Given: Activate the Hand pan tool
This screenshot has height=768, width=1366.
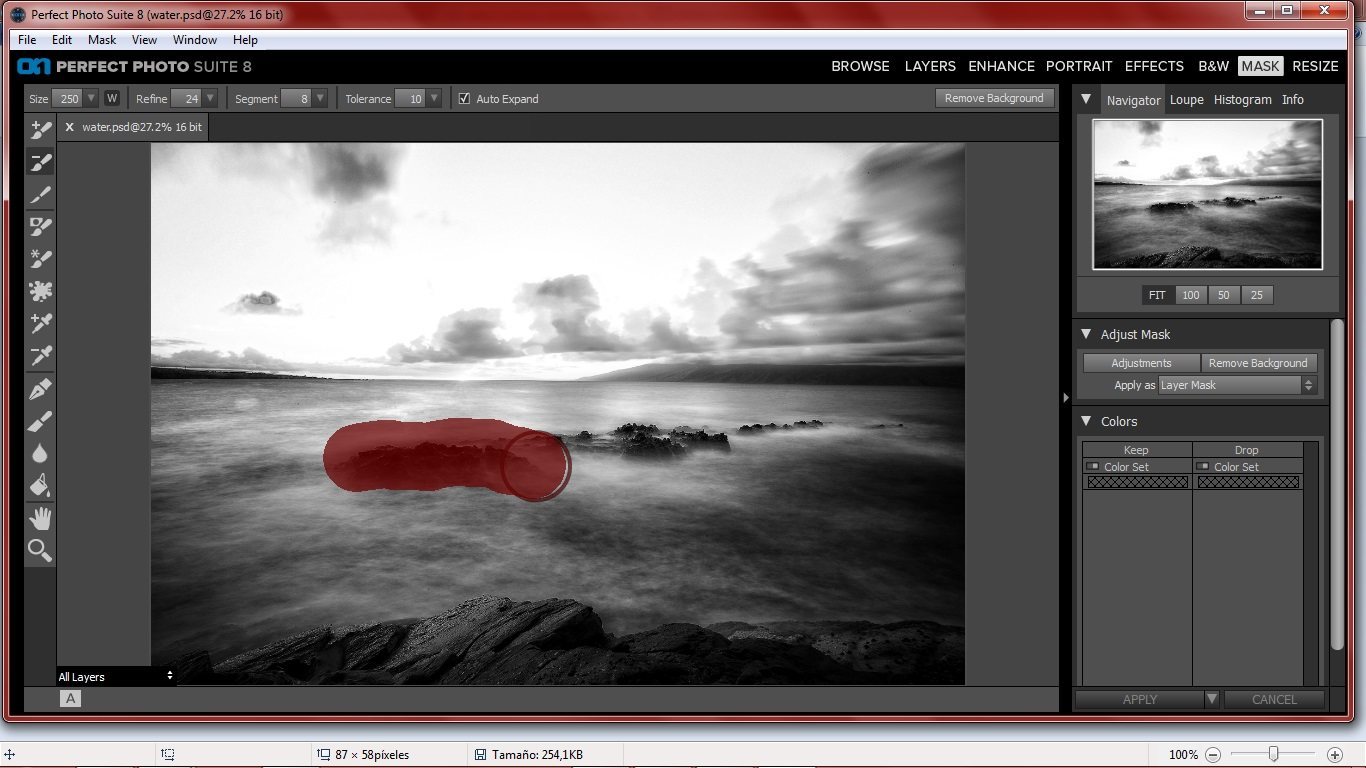Looking at the screenshot, I should point(40,516).
